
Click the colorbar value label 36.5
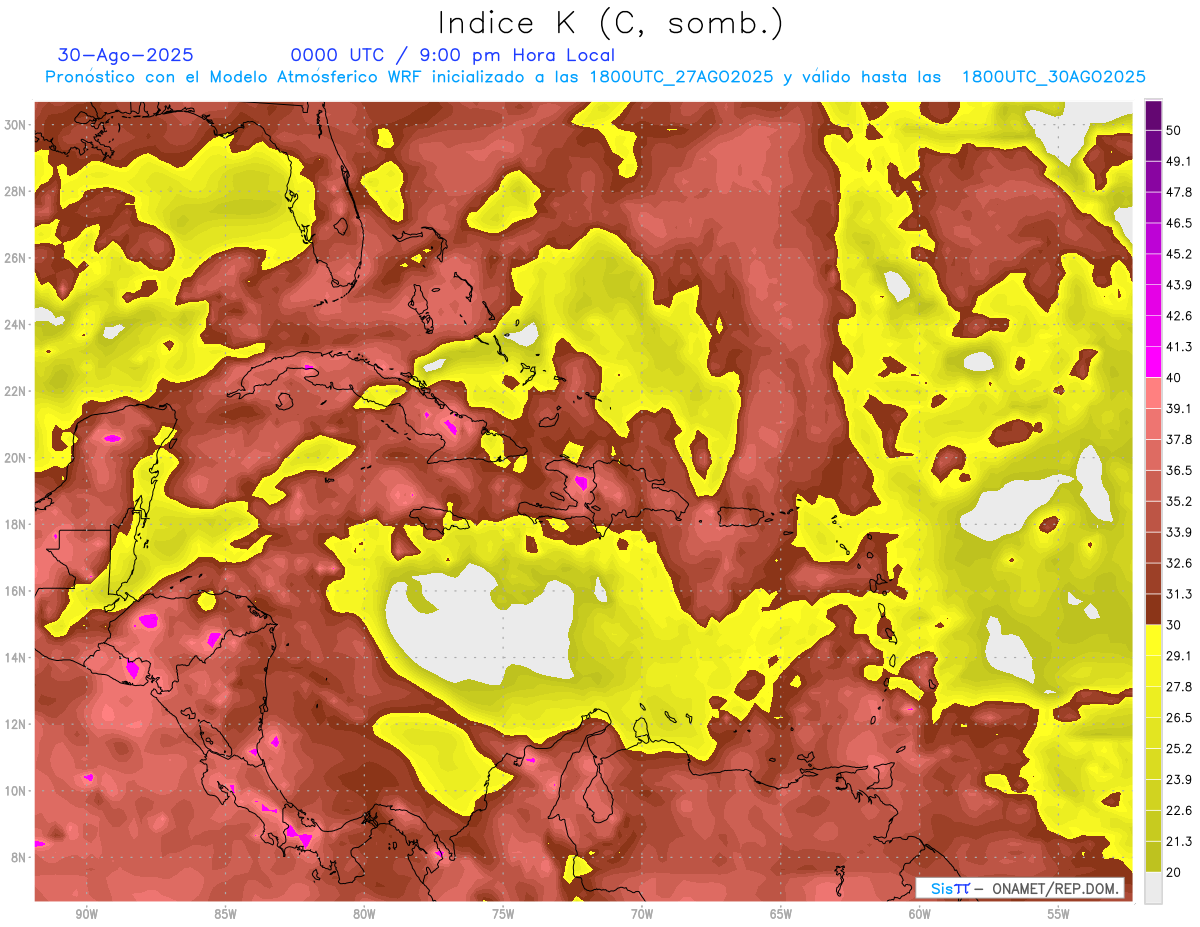[x=1179, y=470]
